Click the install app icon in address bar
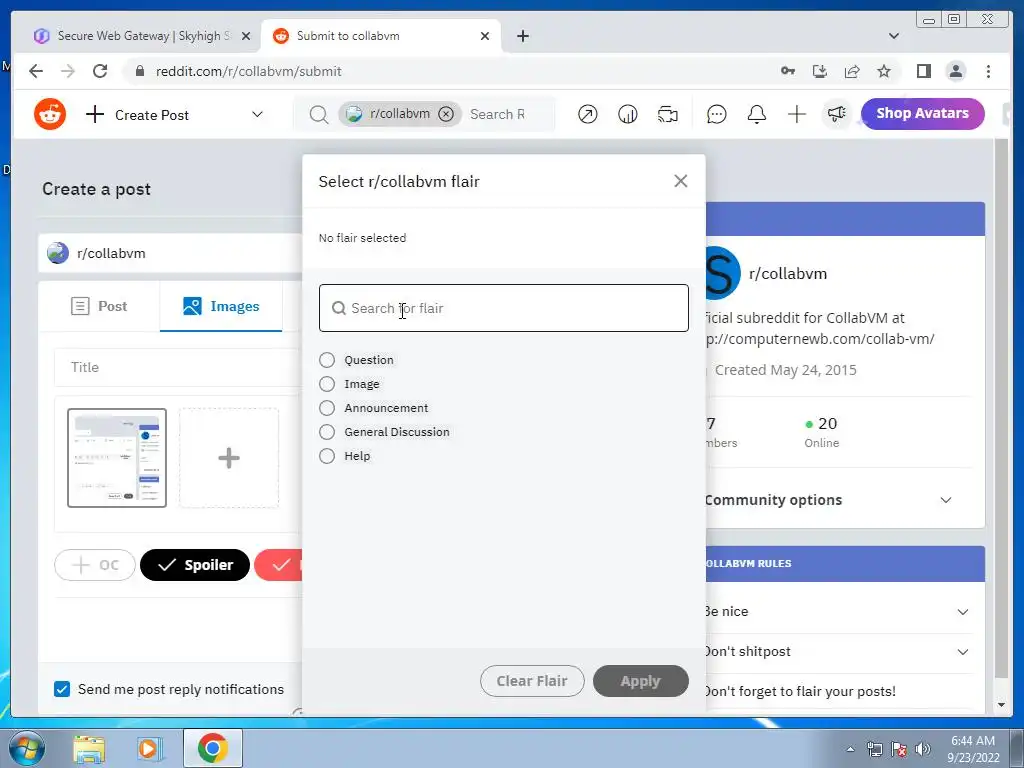The height and width of the screenshot is (768, 1024). pos(820,71)
